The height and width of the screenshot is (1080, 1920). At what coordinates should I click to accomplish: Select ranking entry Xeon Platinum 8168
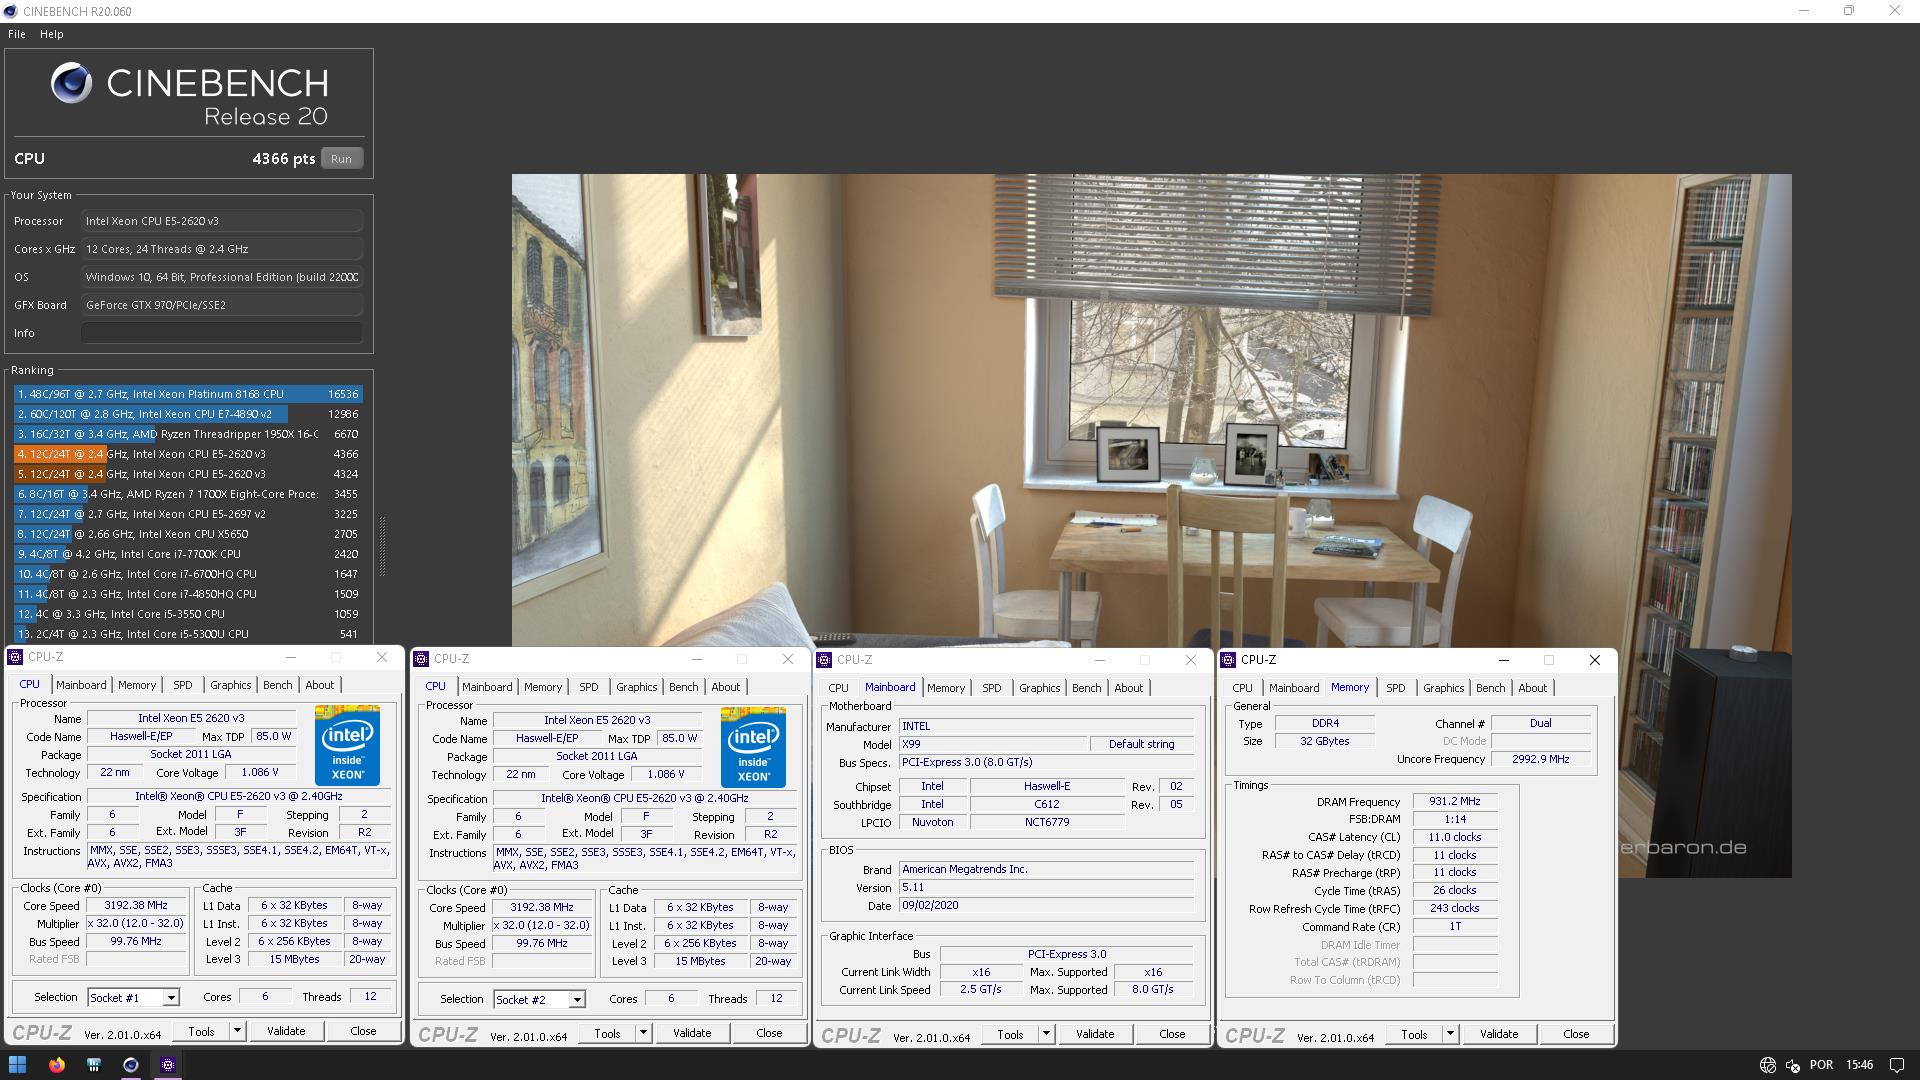tap(188, 394)
